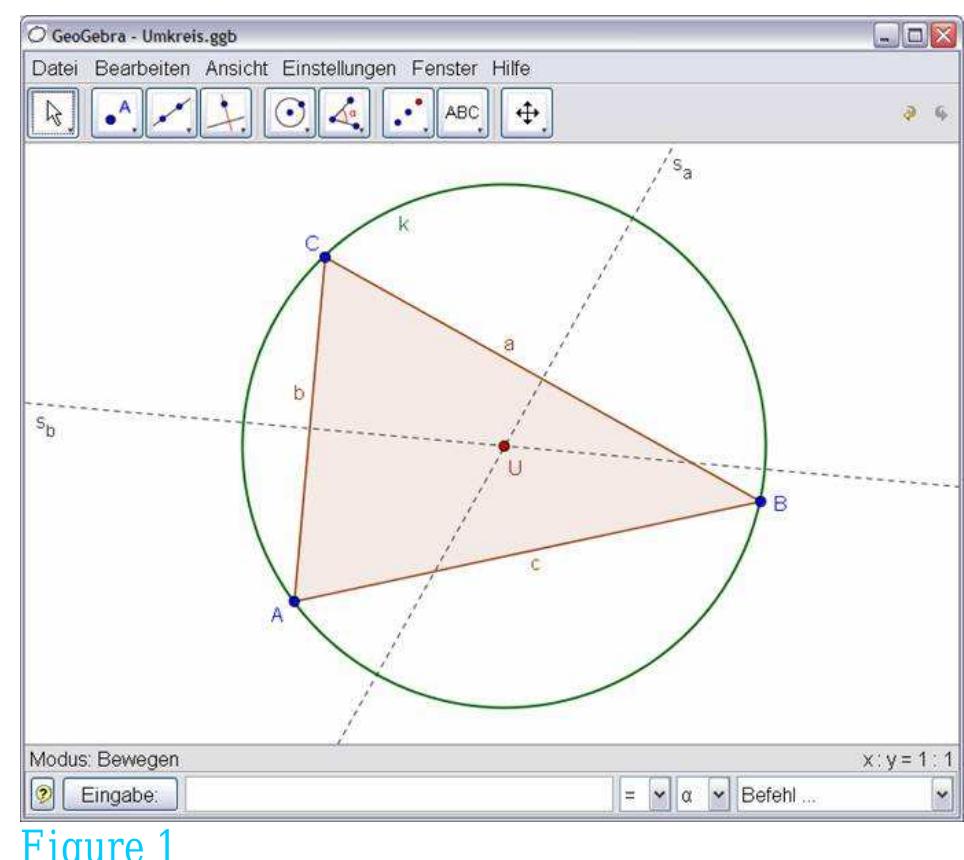Click side label b of the triangle
964x860 pixels.
[x=299, y=392]
